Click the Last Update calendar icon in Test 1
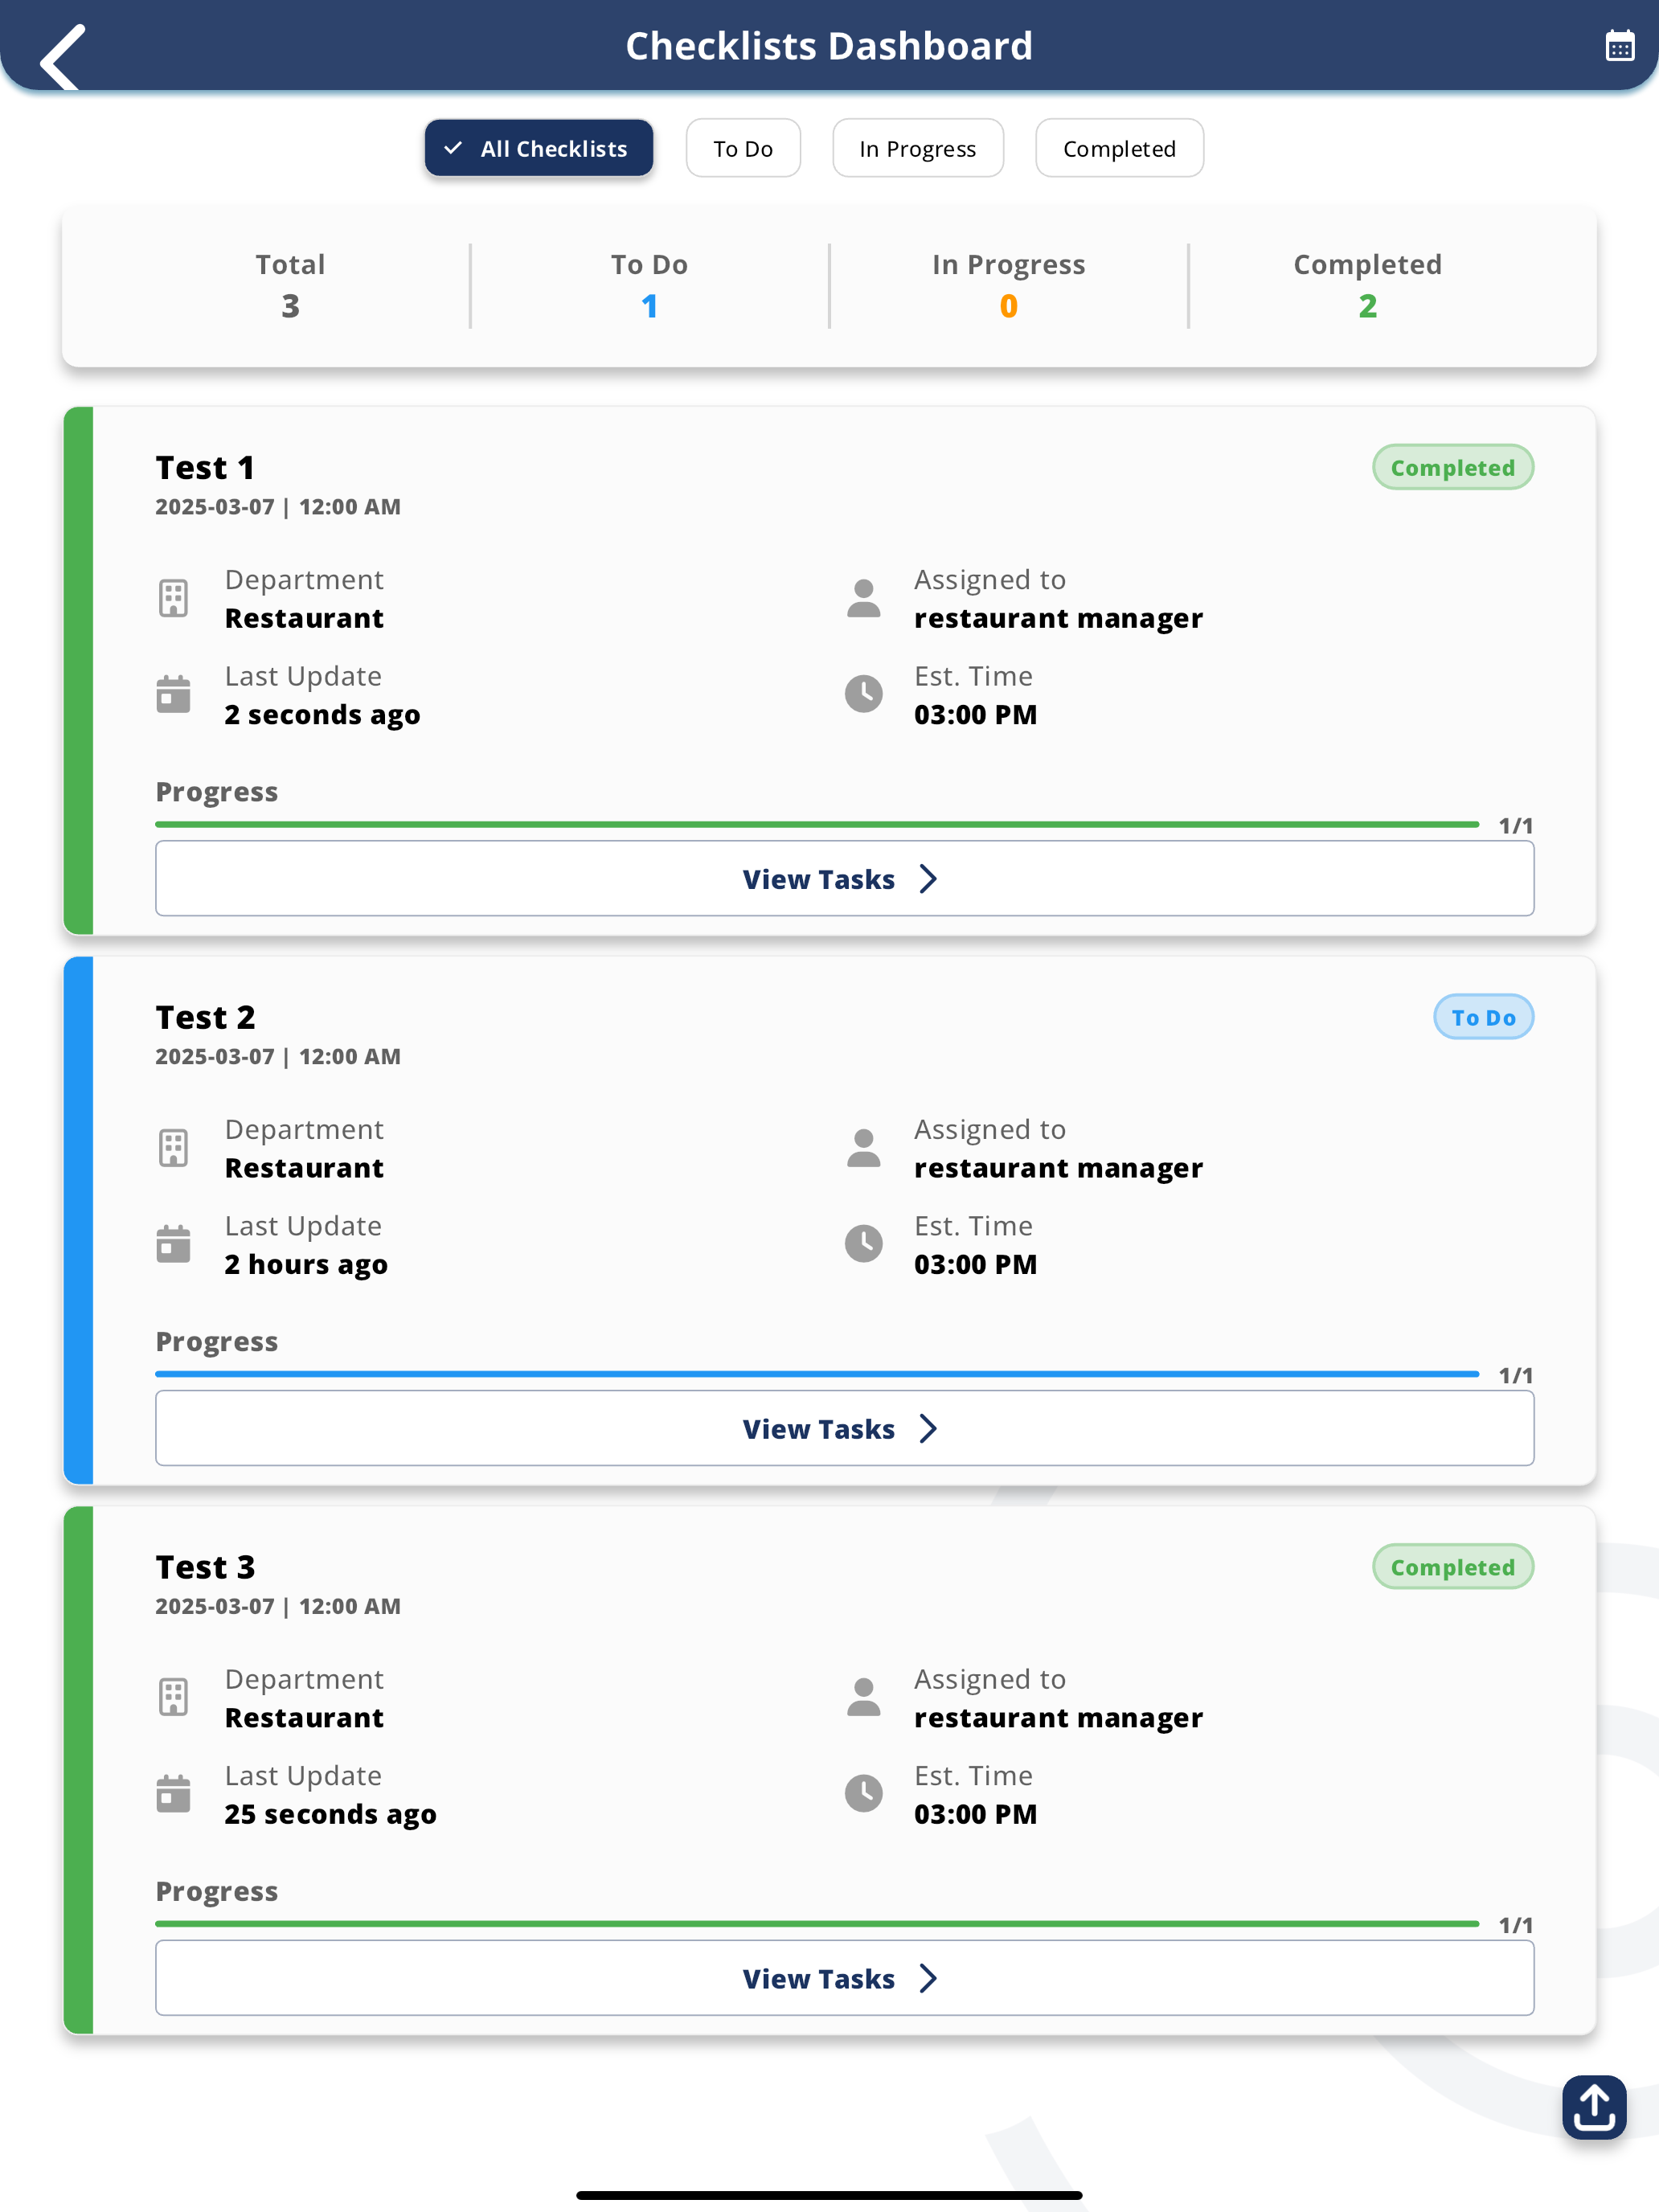Viewport: 1659px width, 2212px height. 173,694
